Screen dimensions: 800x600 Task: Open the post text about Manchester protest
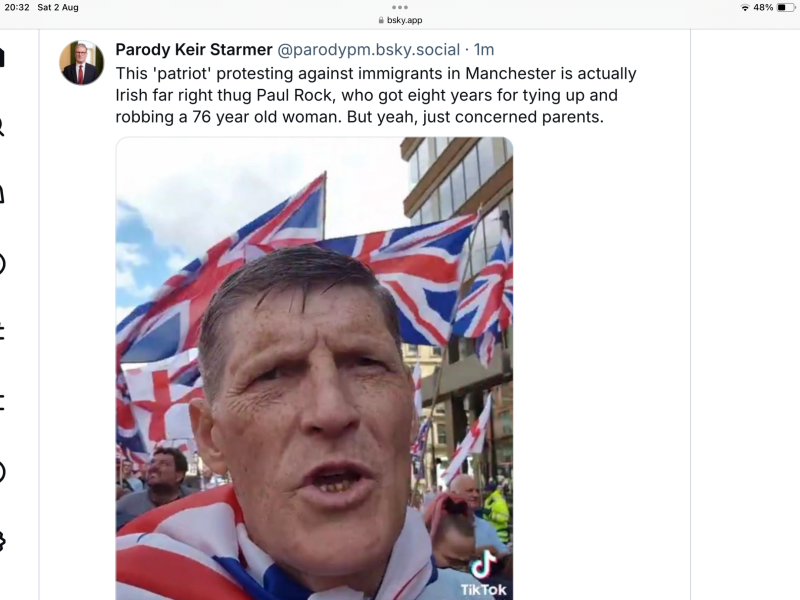(375, 95)
